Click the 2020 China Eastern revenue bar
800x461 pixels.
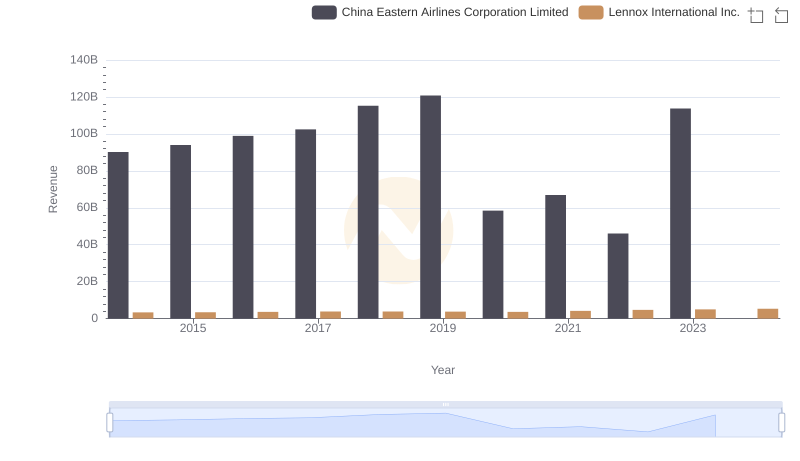[x=493, y=265]
